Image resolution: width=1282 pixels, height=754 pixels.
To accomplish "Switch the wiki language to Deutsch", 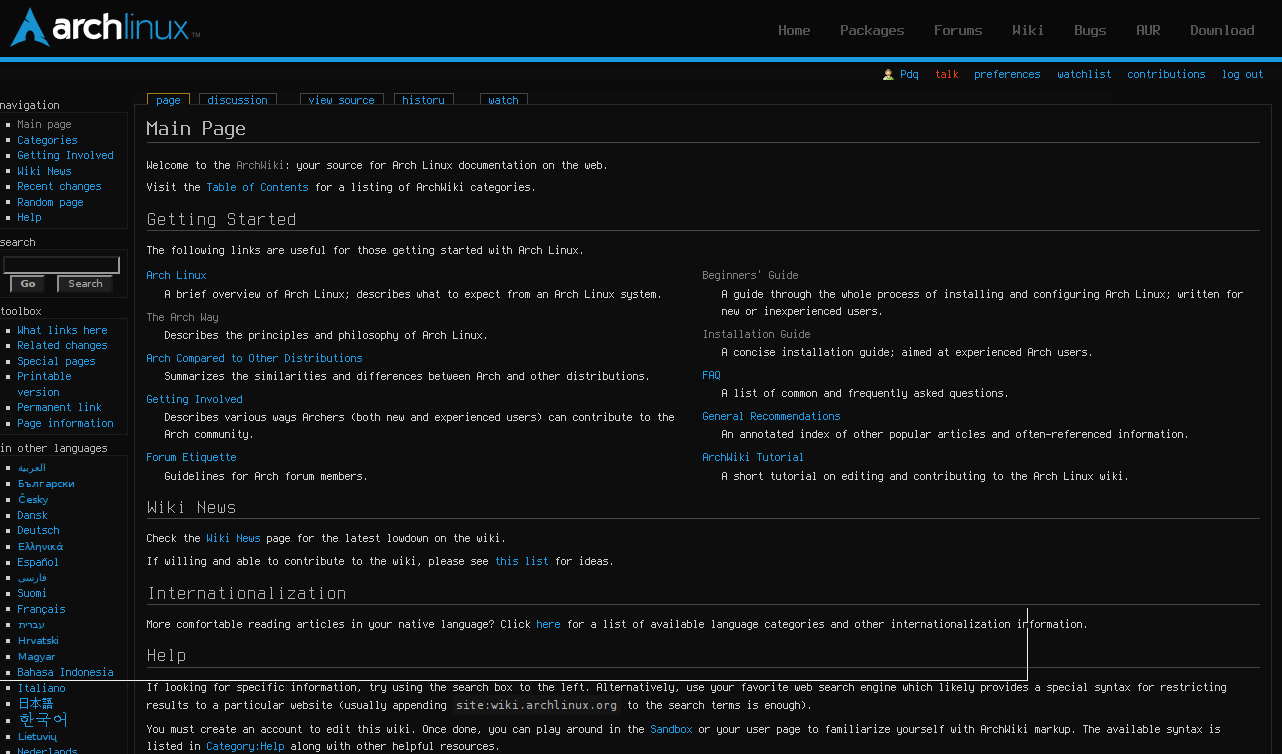I will tap(37, 530).
